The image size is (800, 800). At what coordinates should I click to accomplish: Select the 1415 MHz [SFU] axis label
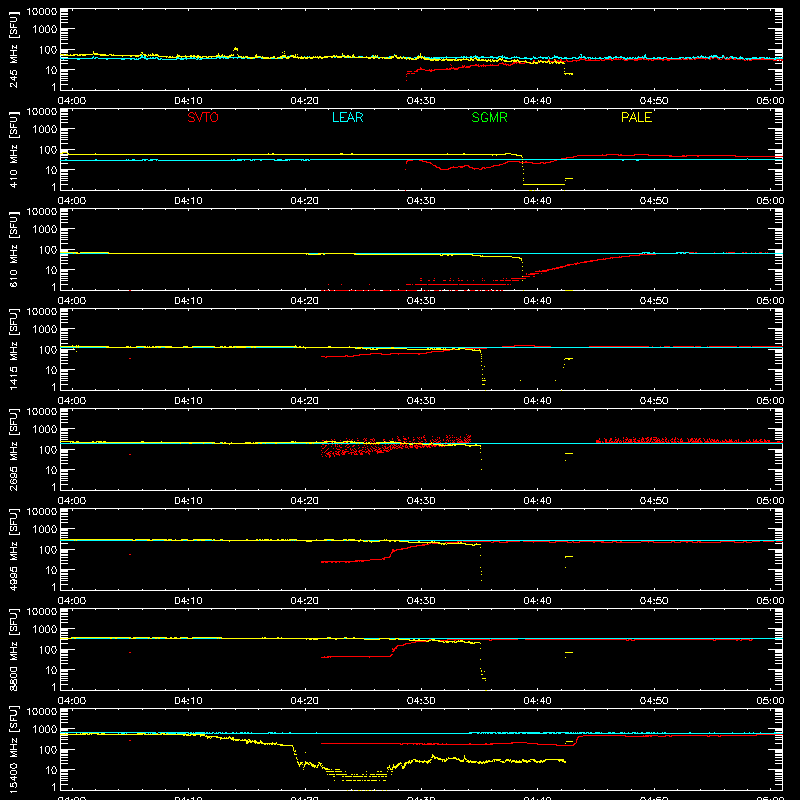coord(13,349)
